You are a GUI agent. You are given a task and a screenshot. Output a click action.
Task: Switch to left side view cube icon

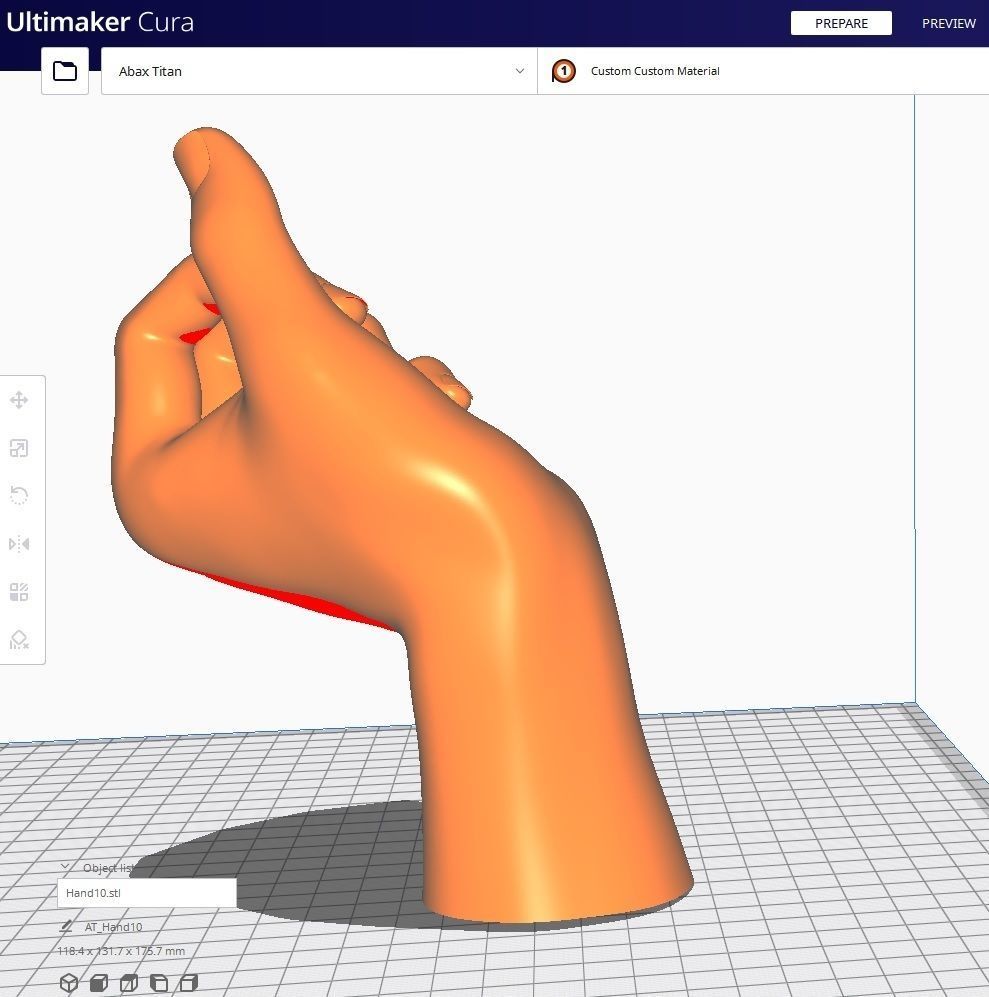click(158, 983)
